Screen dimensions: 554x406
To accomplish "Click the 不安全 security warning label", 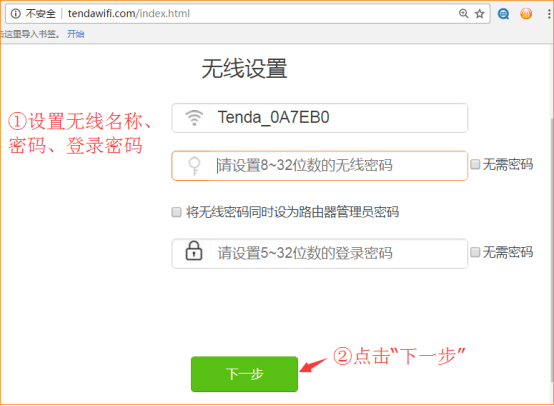I will click(41, 14).
